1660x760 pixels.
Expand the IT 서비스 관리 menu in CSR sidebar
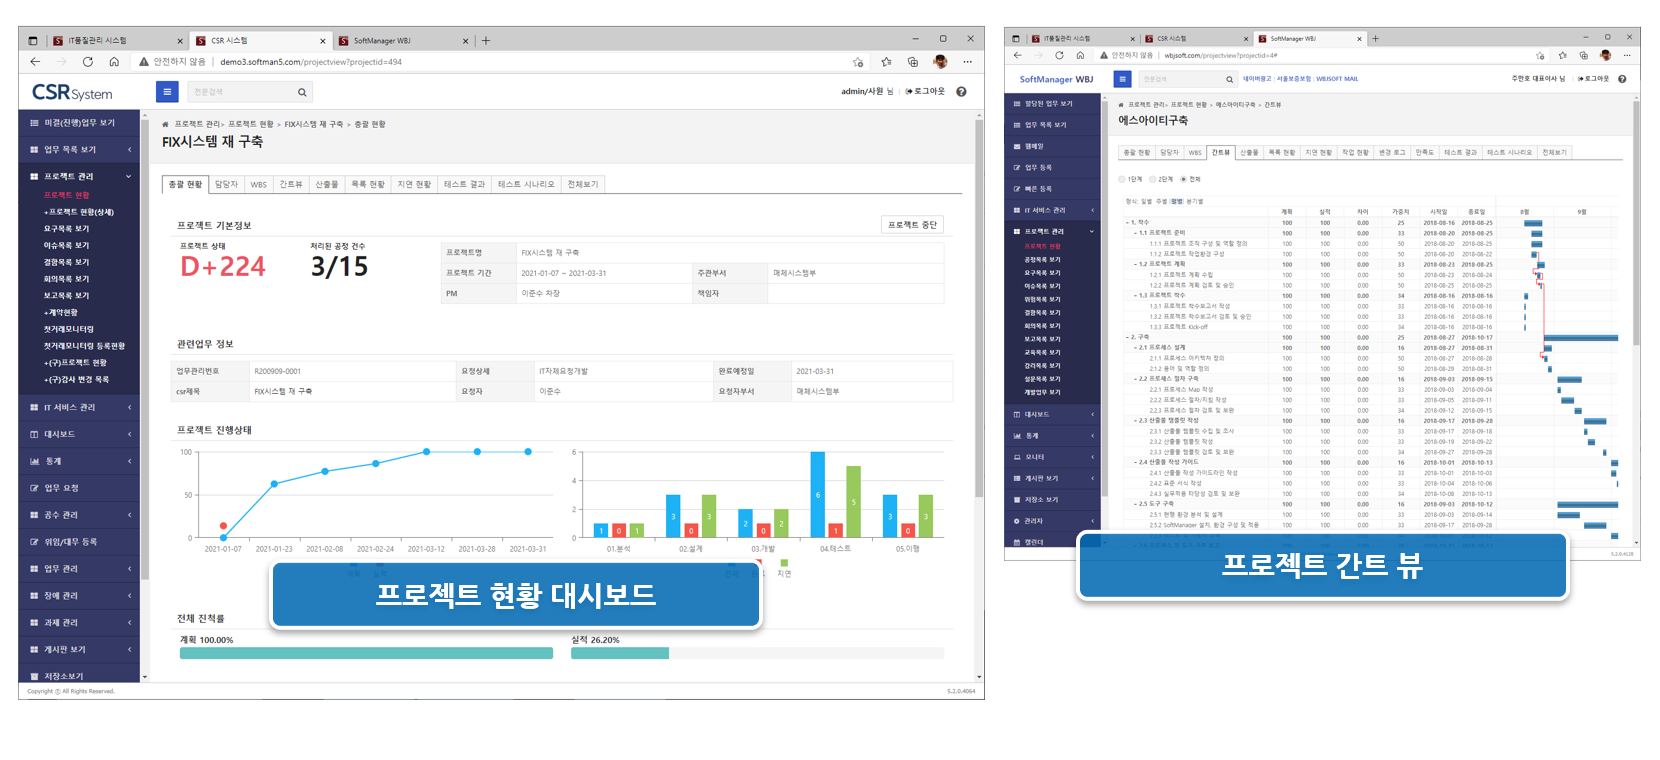(129, 408)
